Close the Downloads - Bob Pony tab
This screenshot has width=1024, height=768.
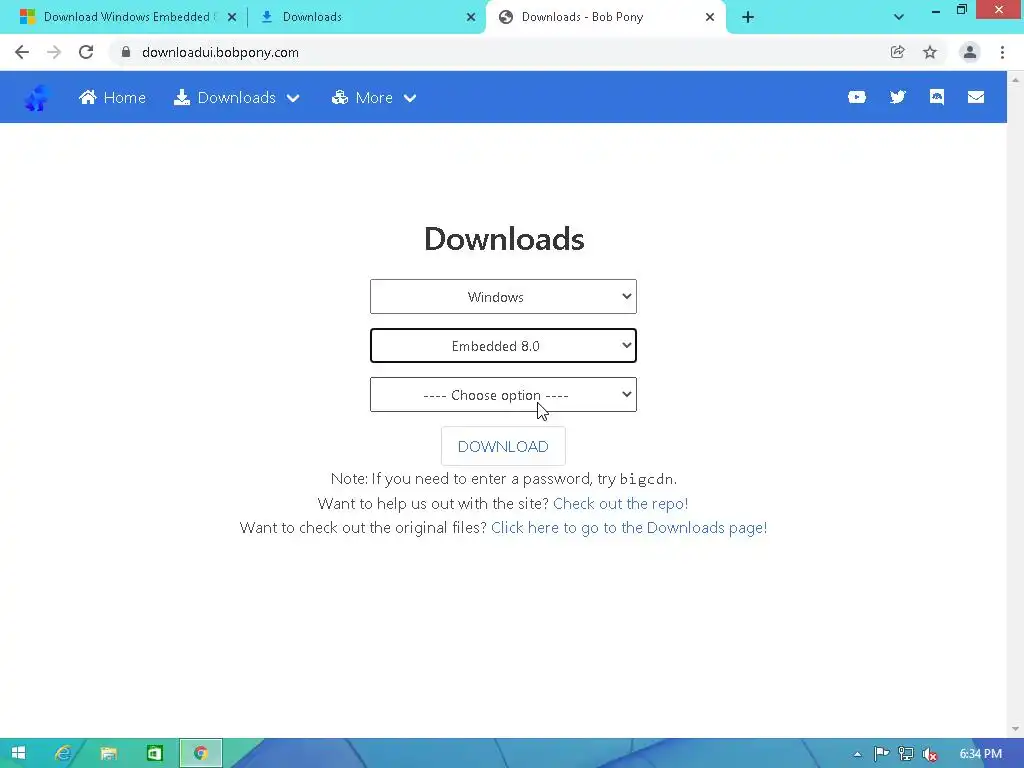click(710, 17)
